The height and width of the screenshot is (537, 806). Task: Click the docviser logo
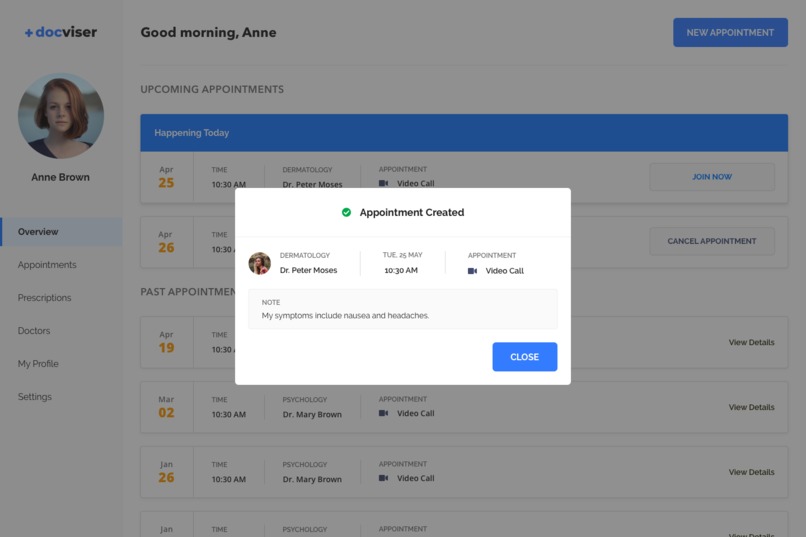[61, 32]
